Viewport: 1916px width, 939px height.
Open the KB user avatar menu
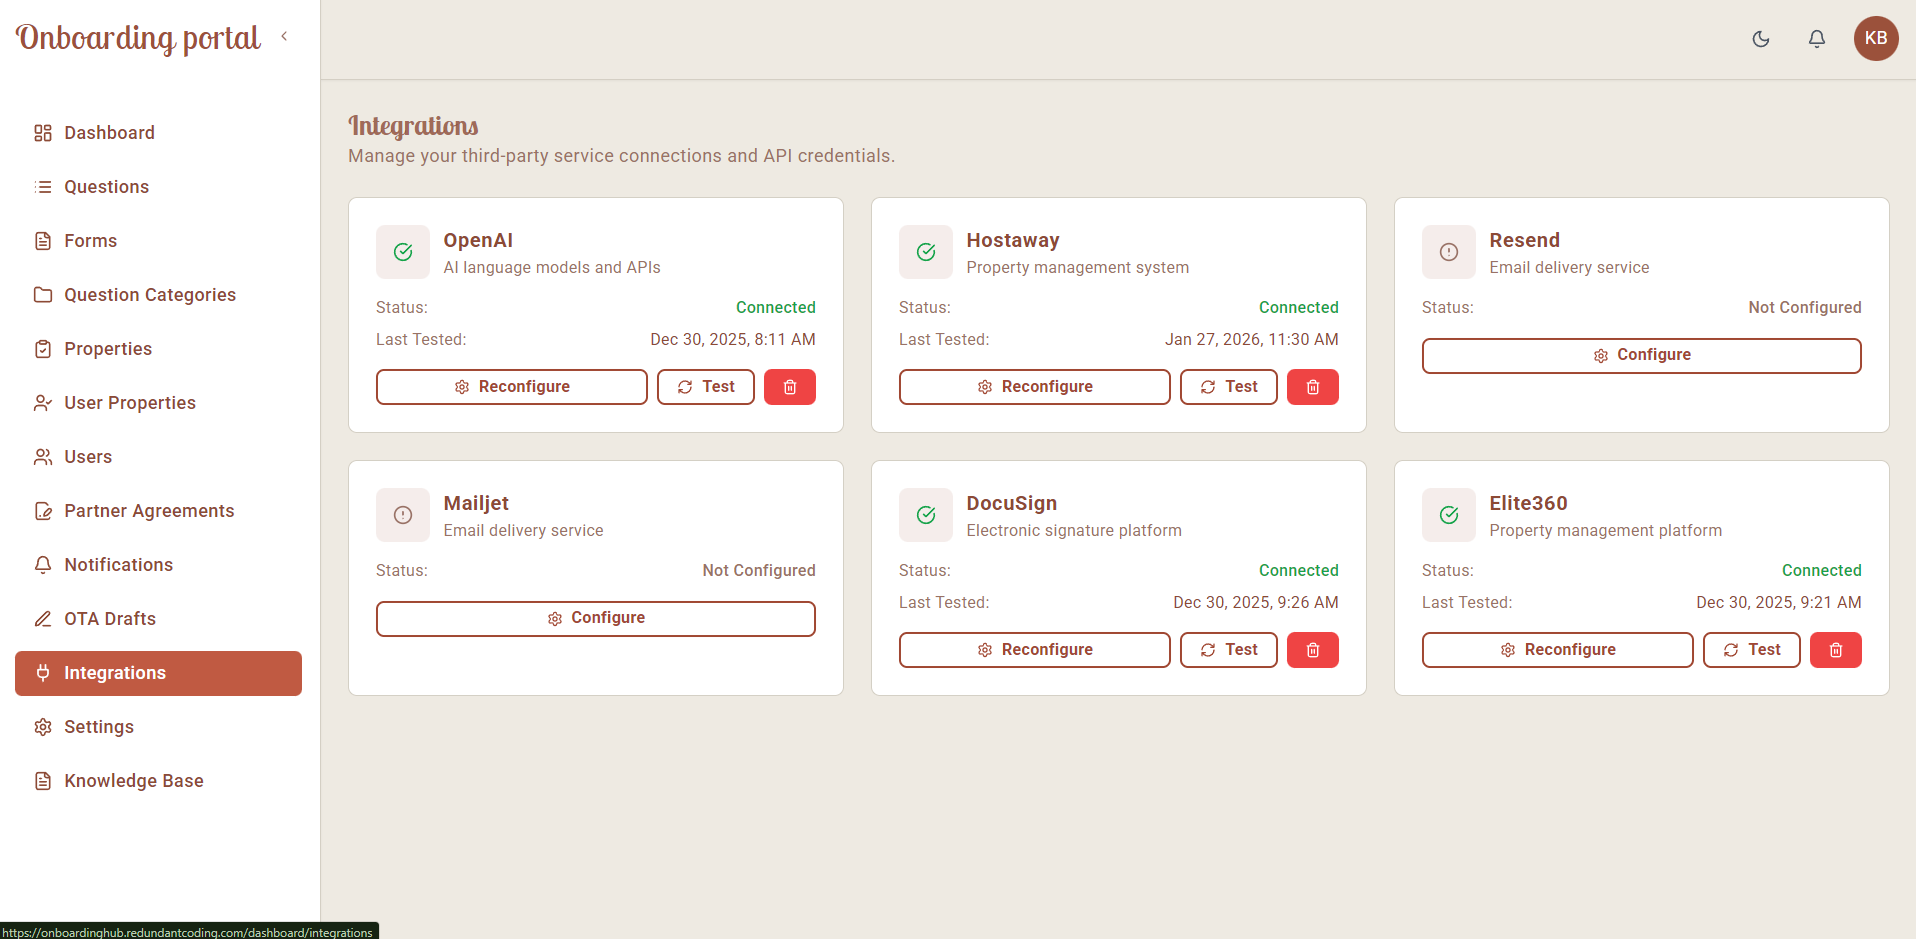click(x=1876, y=39)
